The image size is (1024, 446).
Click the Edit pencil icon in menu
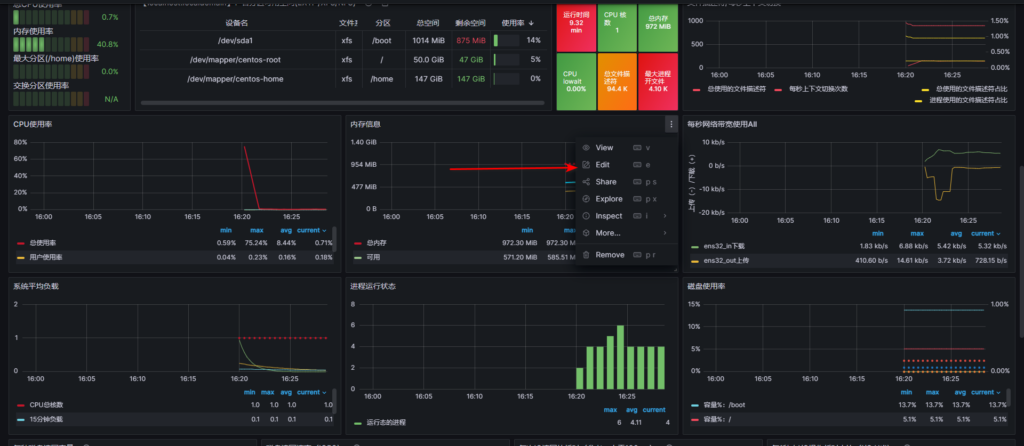[586, 164]
